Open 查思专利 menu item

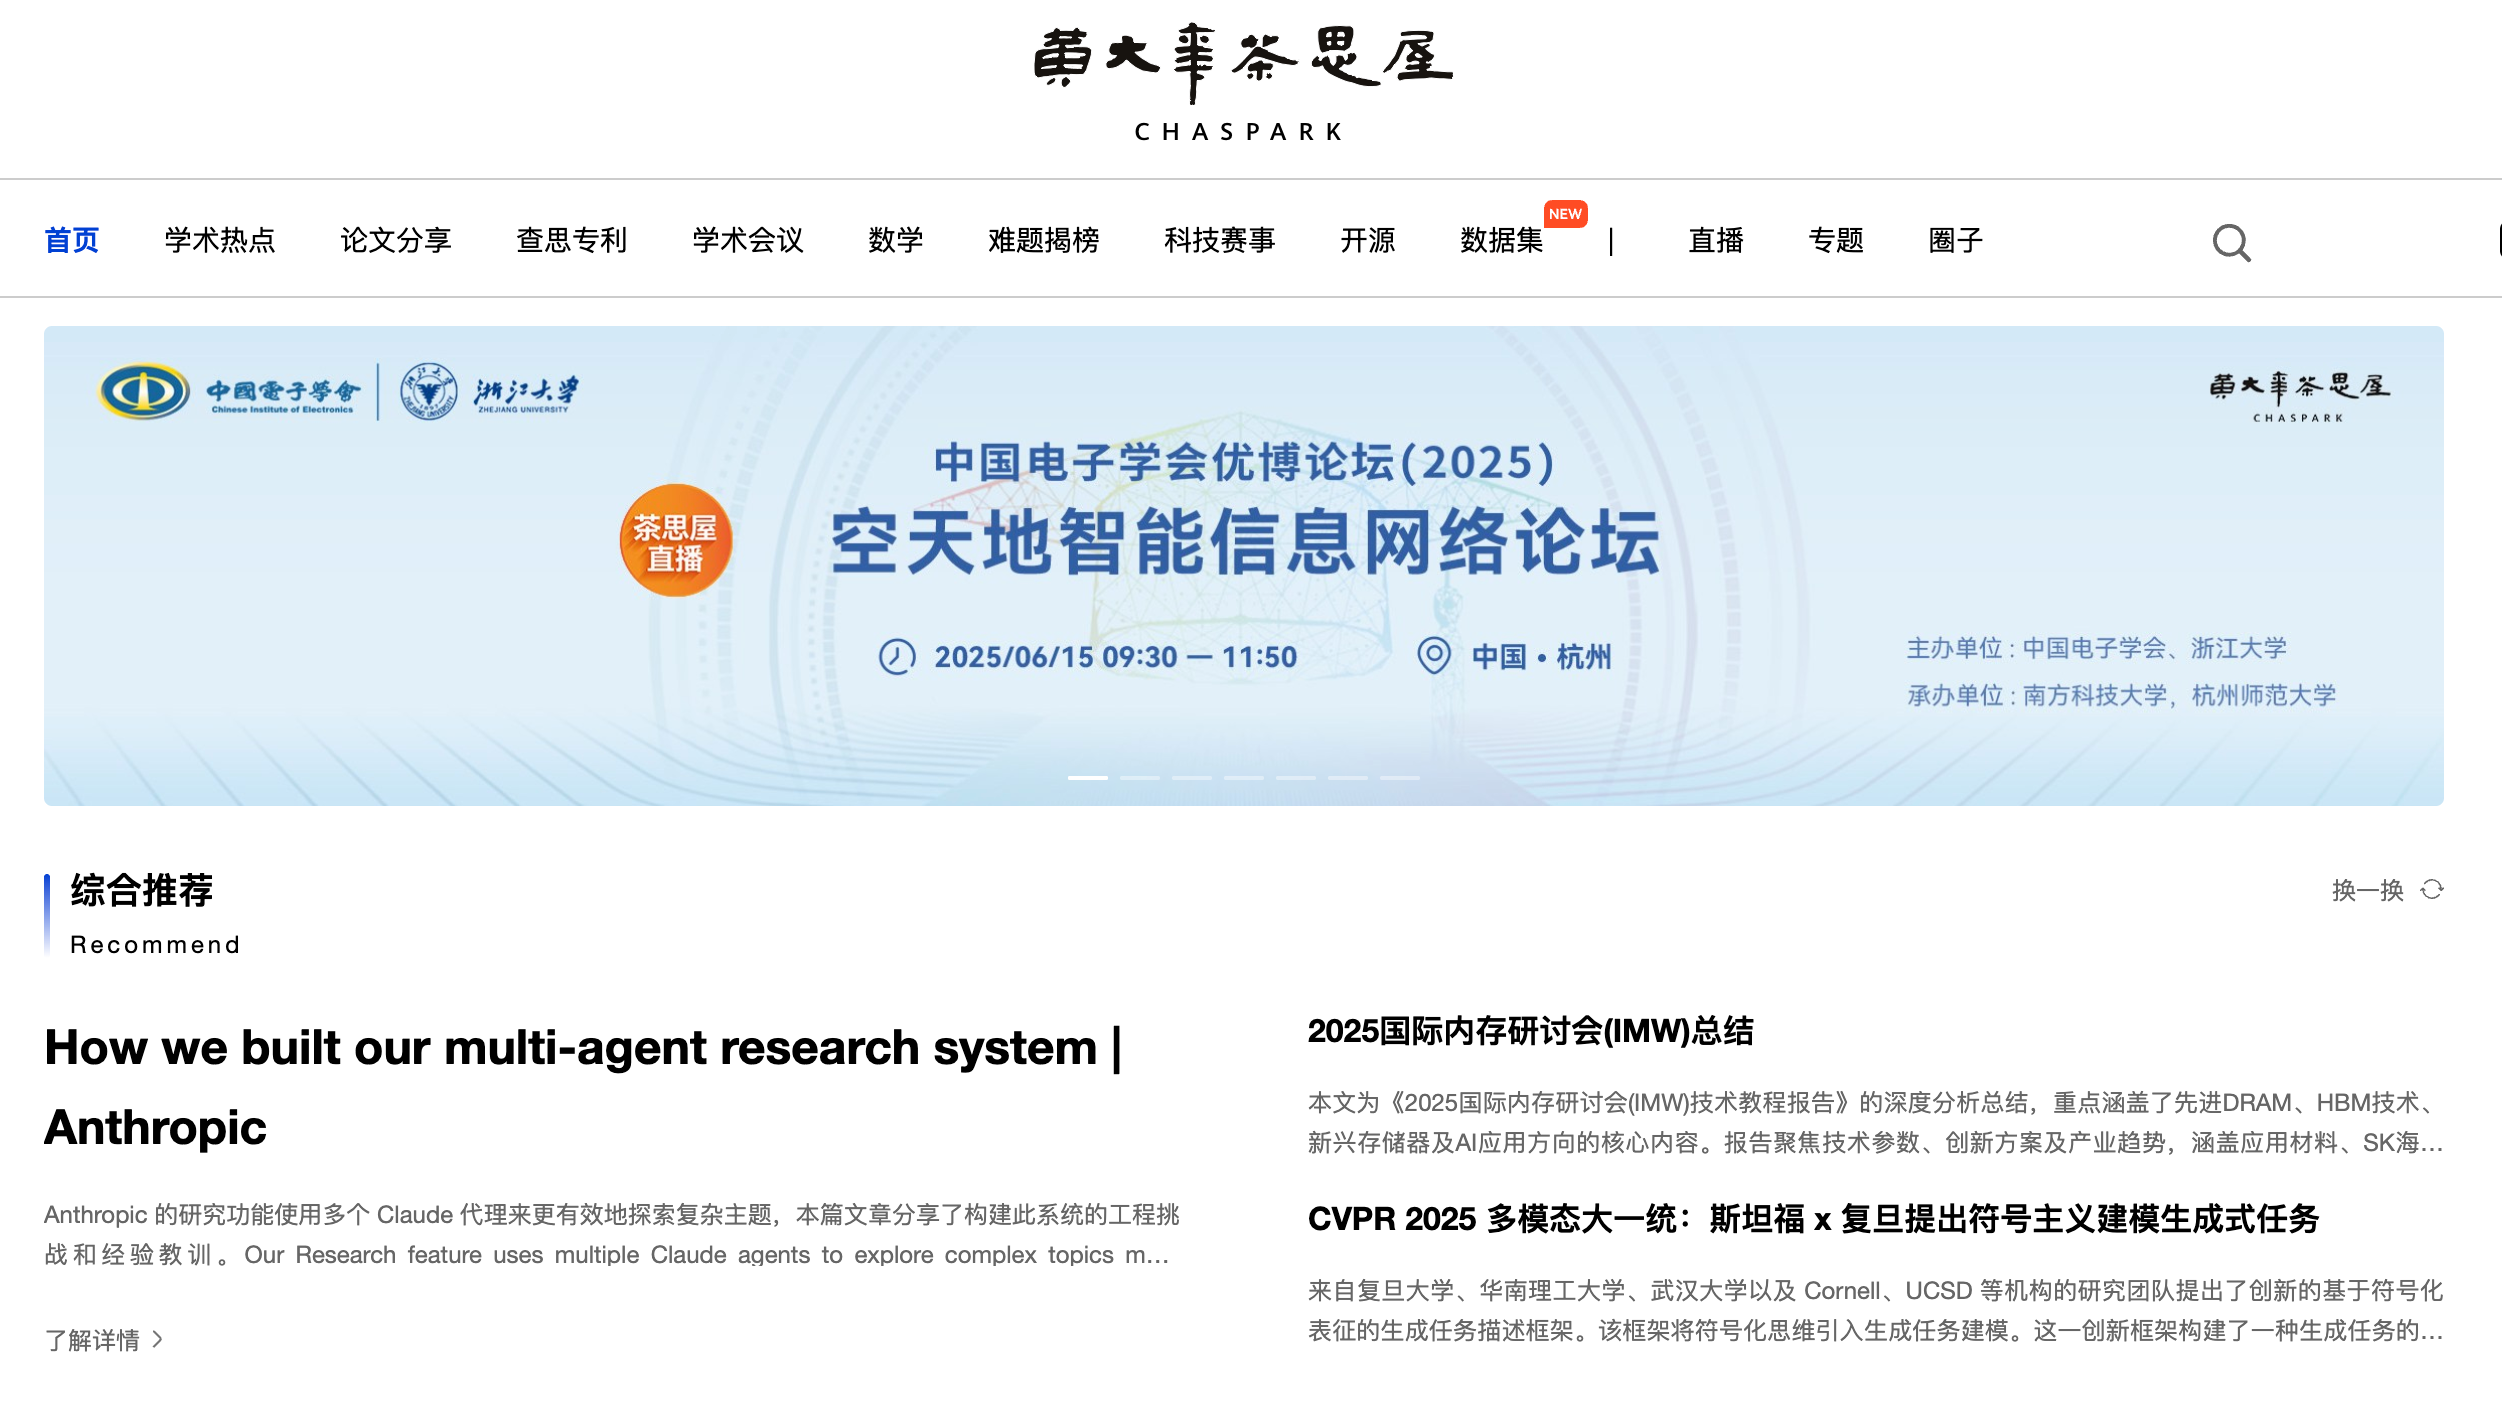(572, 241)
